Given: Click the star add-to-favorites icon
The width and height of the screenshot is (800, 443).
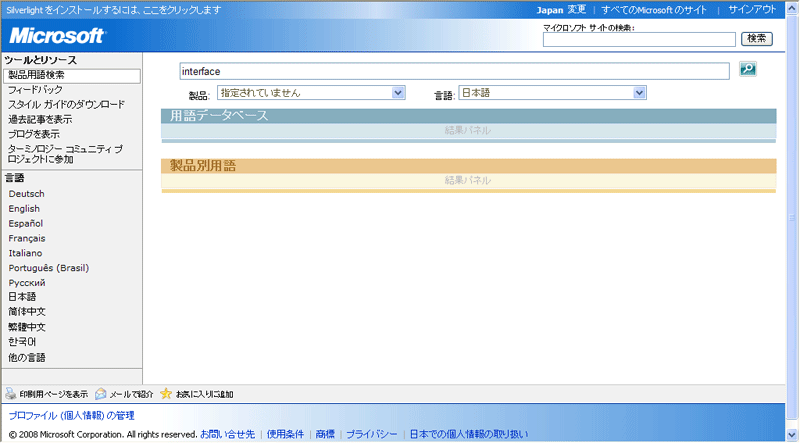Looking at the screenshot, I should pos(166,393).
